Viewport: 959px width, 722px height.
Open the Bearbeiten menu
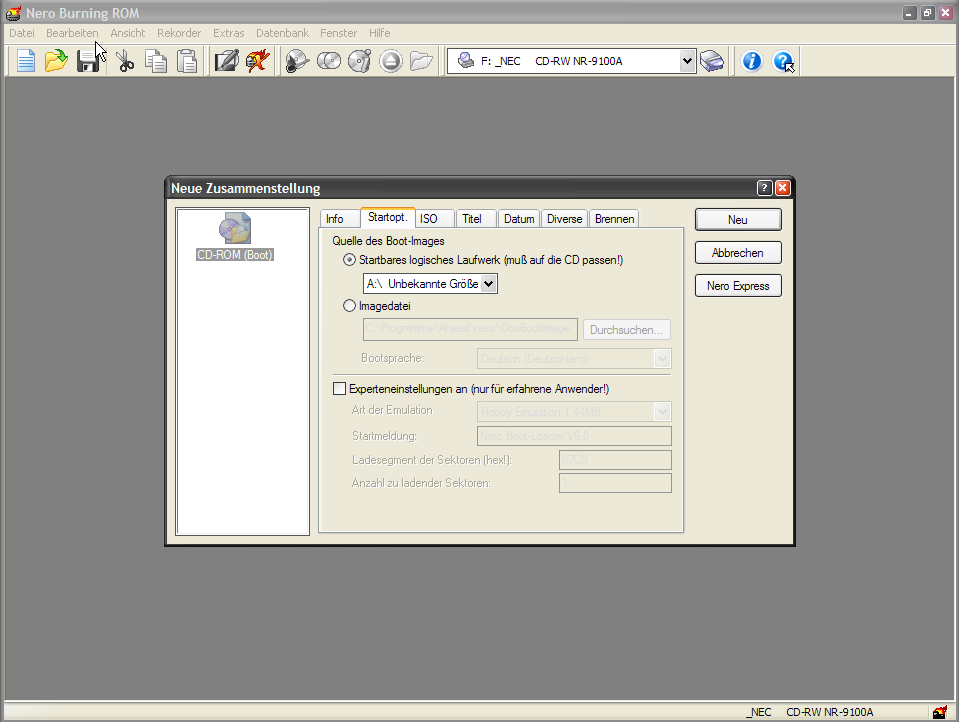point(72,33)
